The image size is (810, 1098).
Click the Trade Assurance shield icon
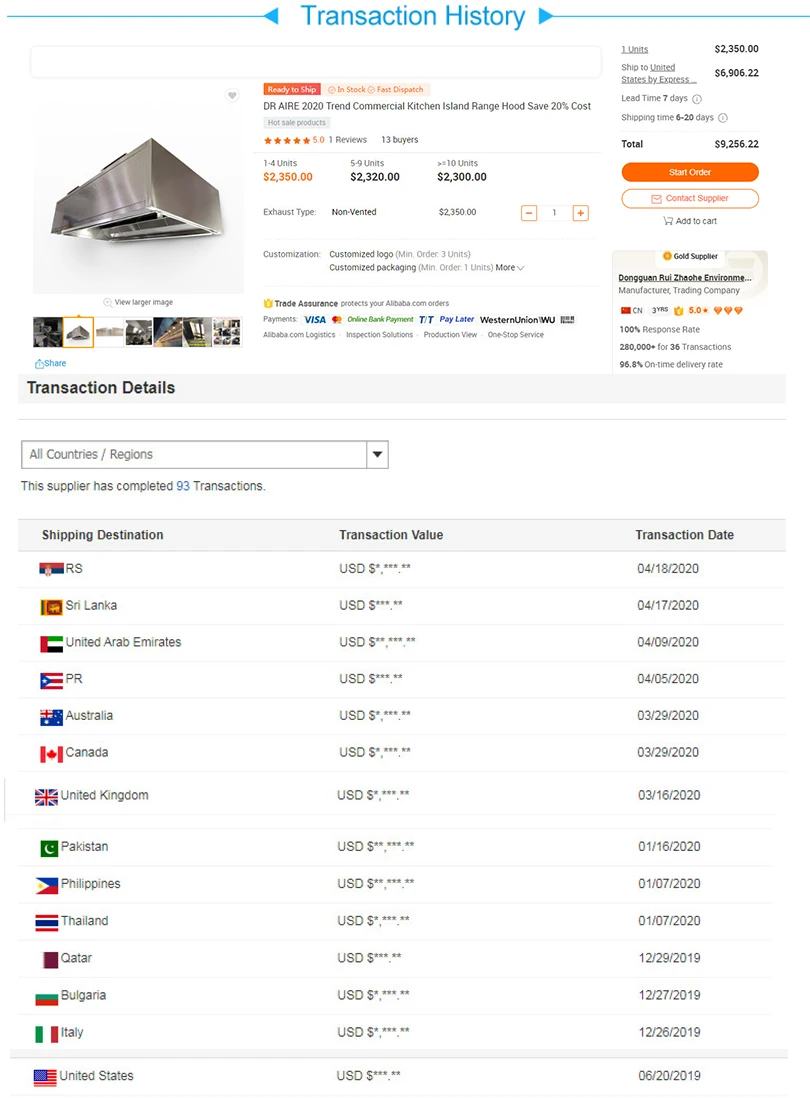[x=268, y=303]
